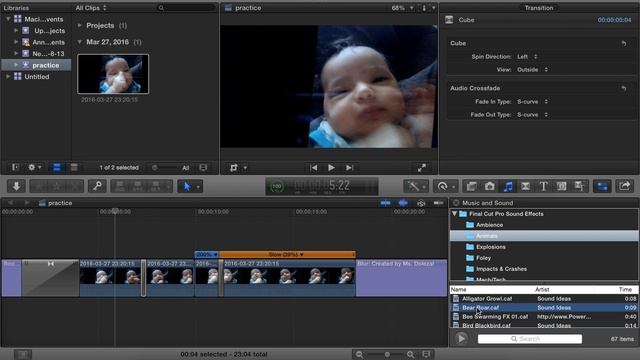
Task: Jump to previous edit in viewer
Action: pyautogui.click(x=313, y=168)
